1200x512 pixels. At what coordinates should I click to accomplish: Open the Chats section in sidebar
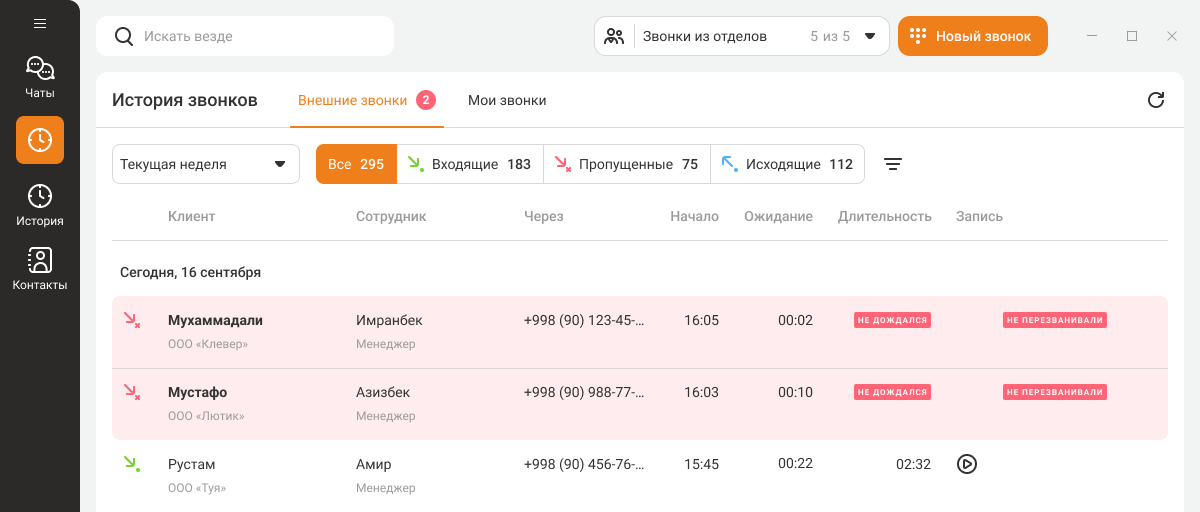tap(40, 78)
